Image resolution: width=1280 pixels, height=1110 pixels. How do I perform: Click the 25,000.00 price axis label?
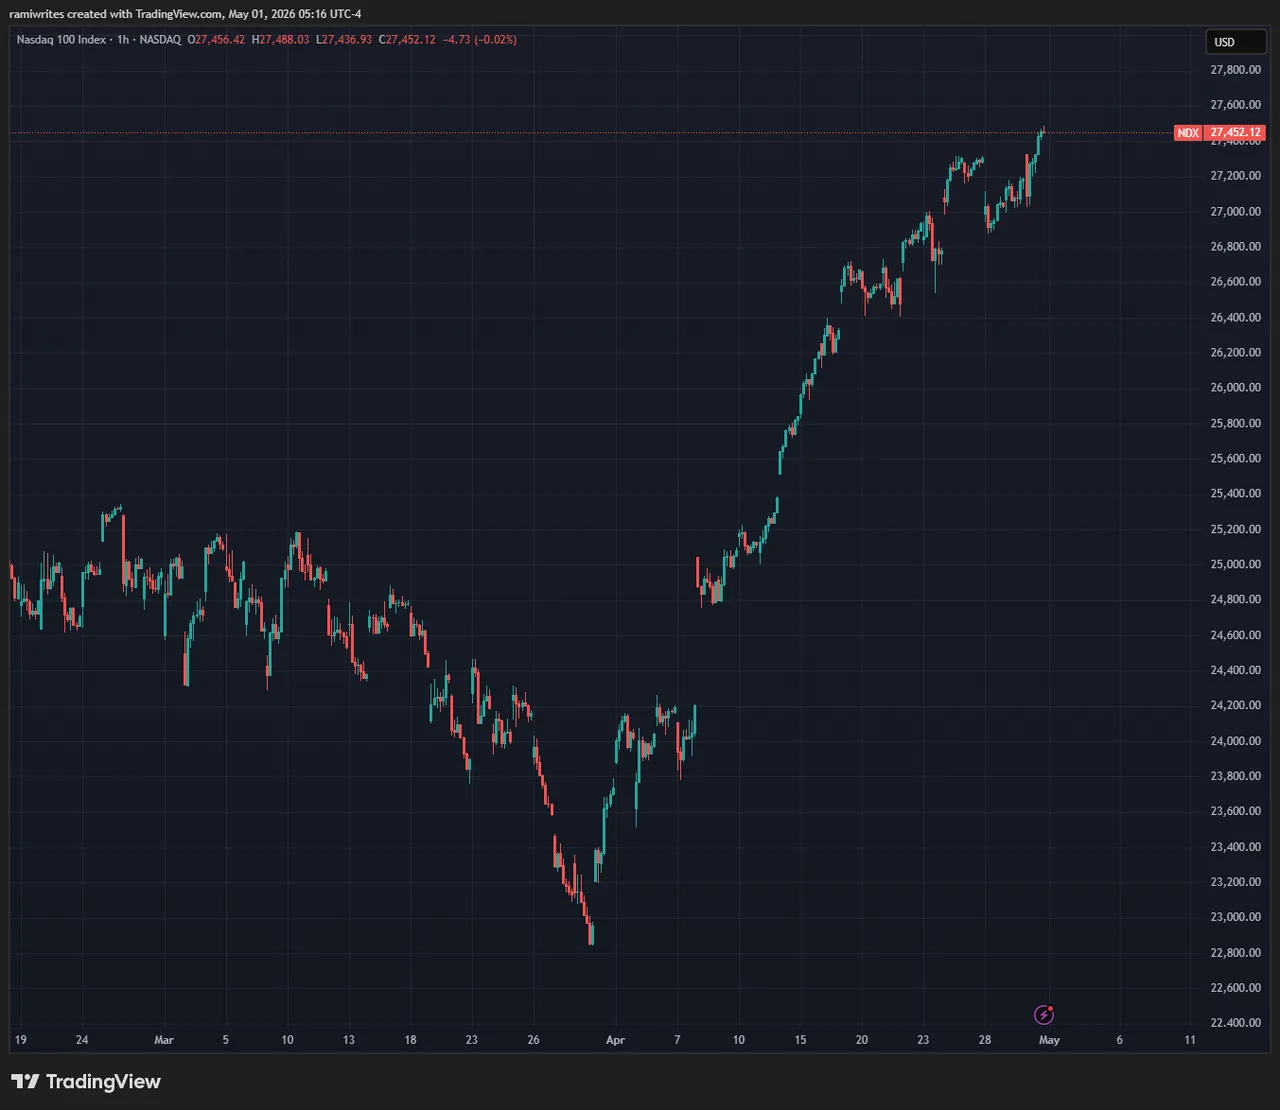pos(1235,564)
